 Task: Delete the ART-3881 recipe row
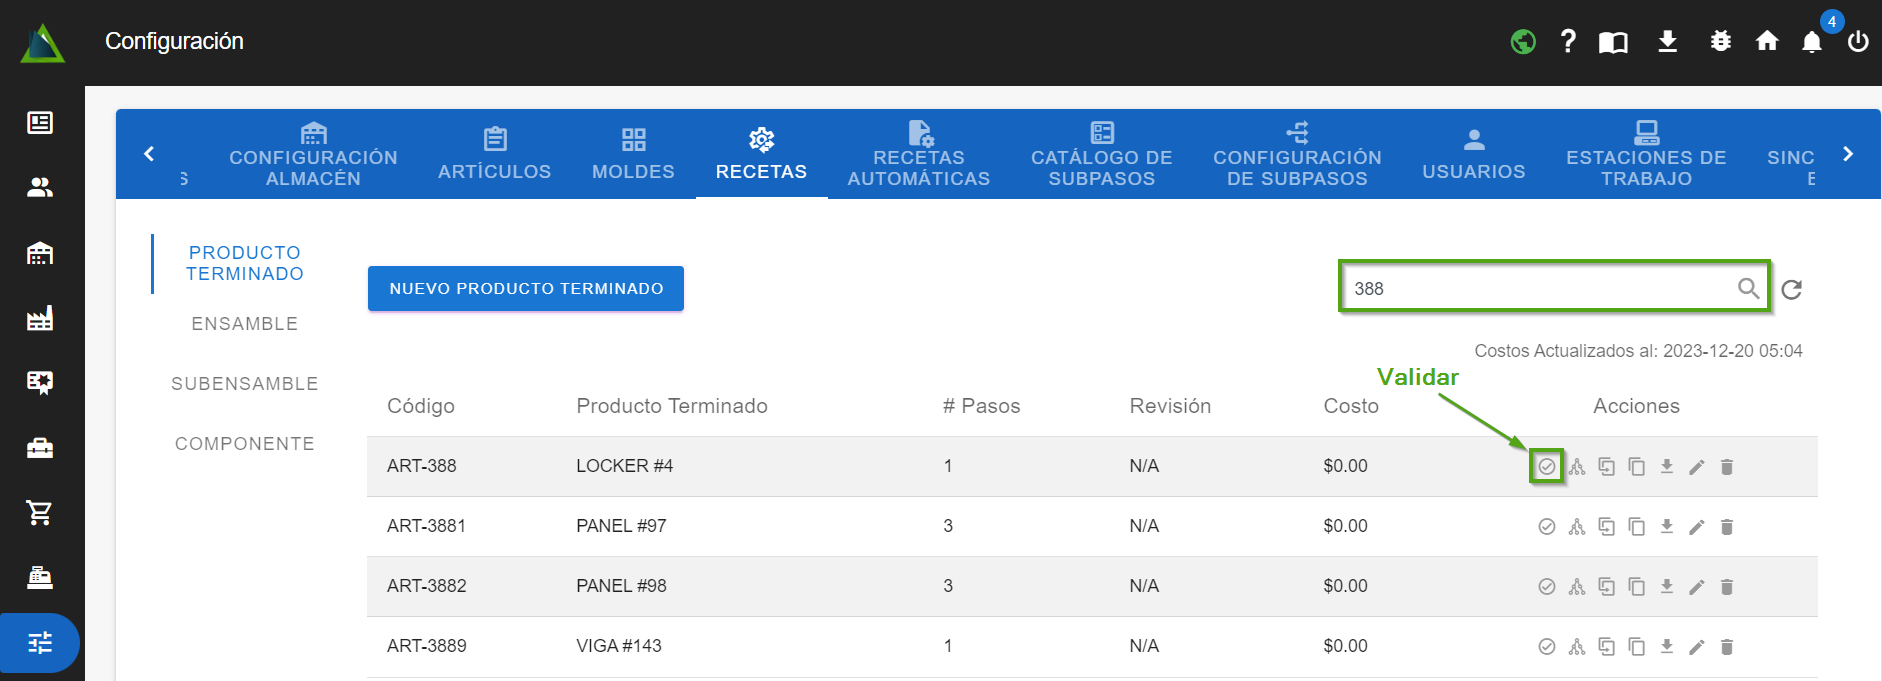point(1726,527)
